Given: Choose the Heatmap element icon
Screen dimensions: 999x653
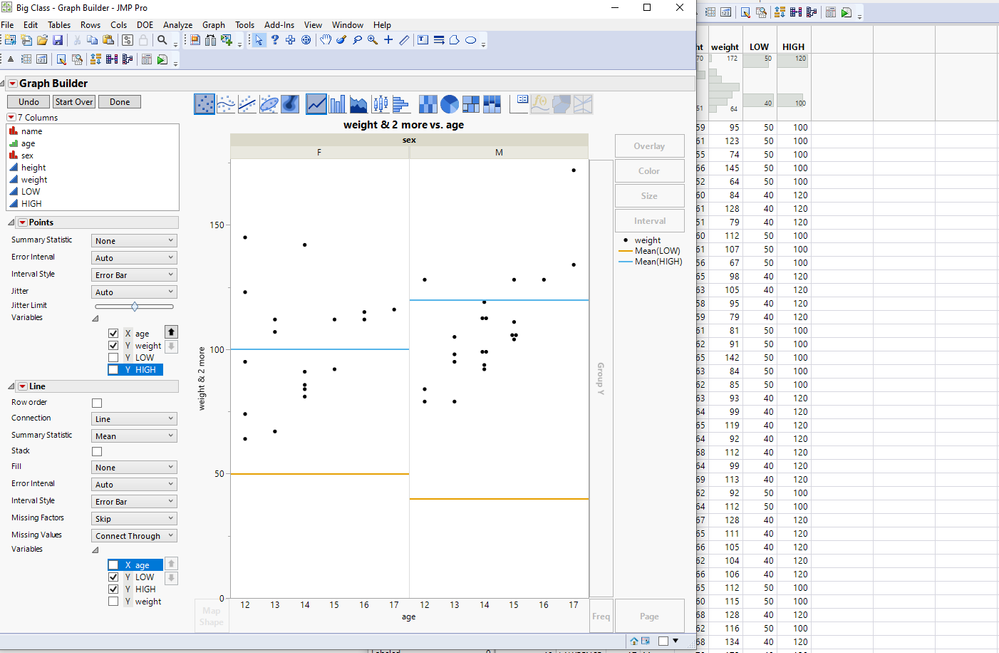Looking at the screenshot, I should pos(427,104).
